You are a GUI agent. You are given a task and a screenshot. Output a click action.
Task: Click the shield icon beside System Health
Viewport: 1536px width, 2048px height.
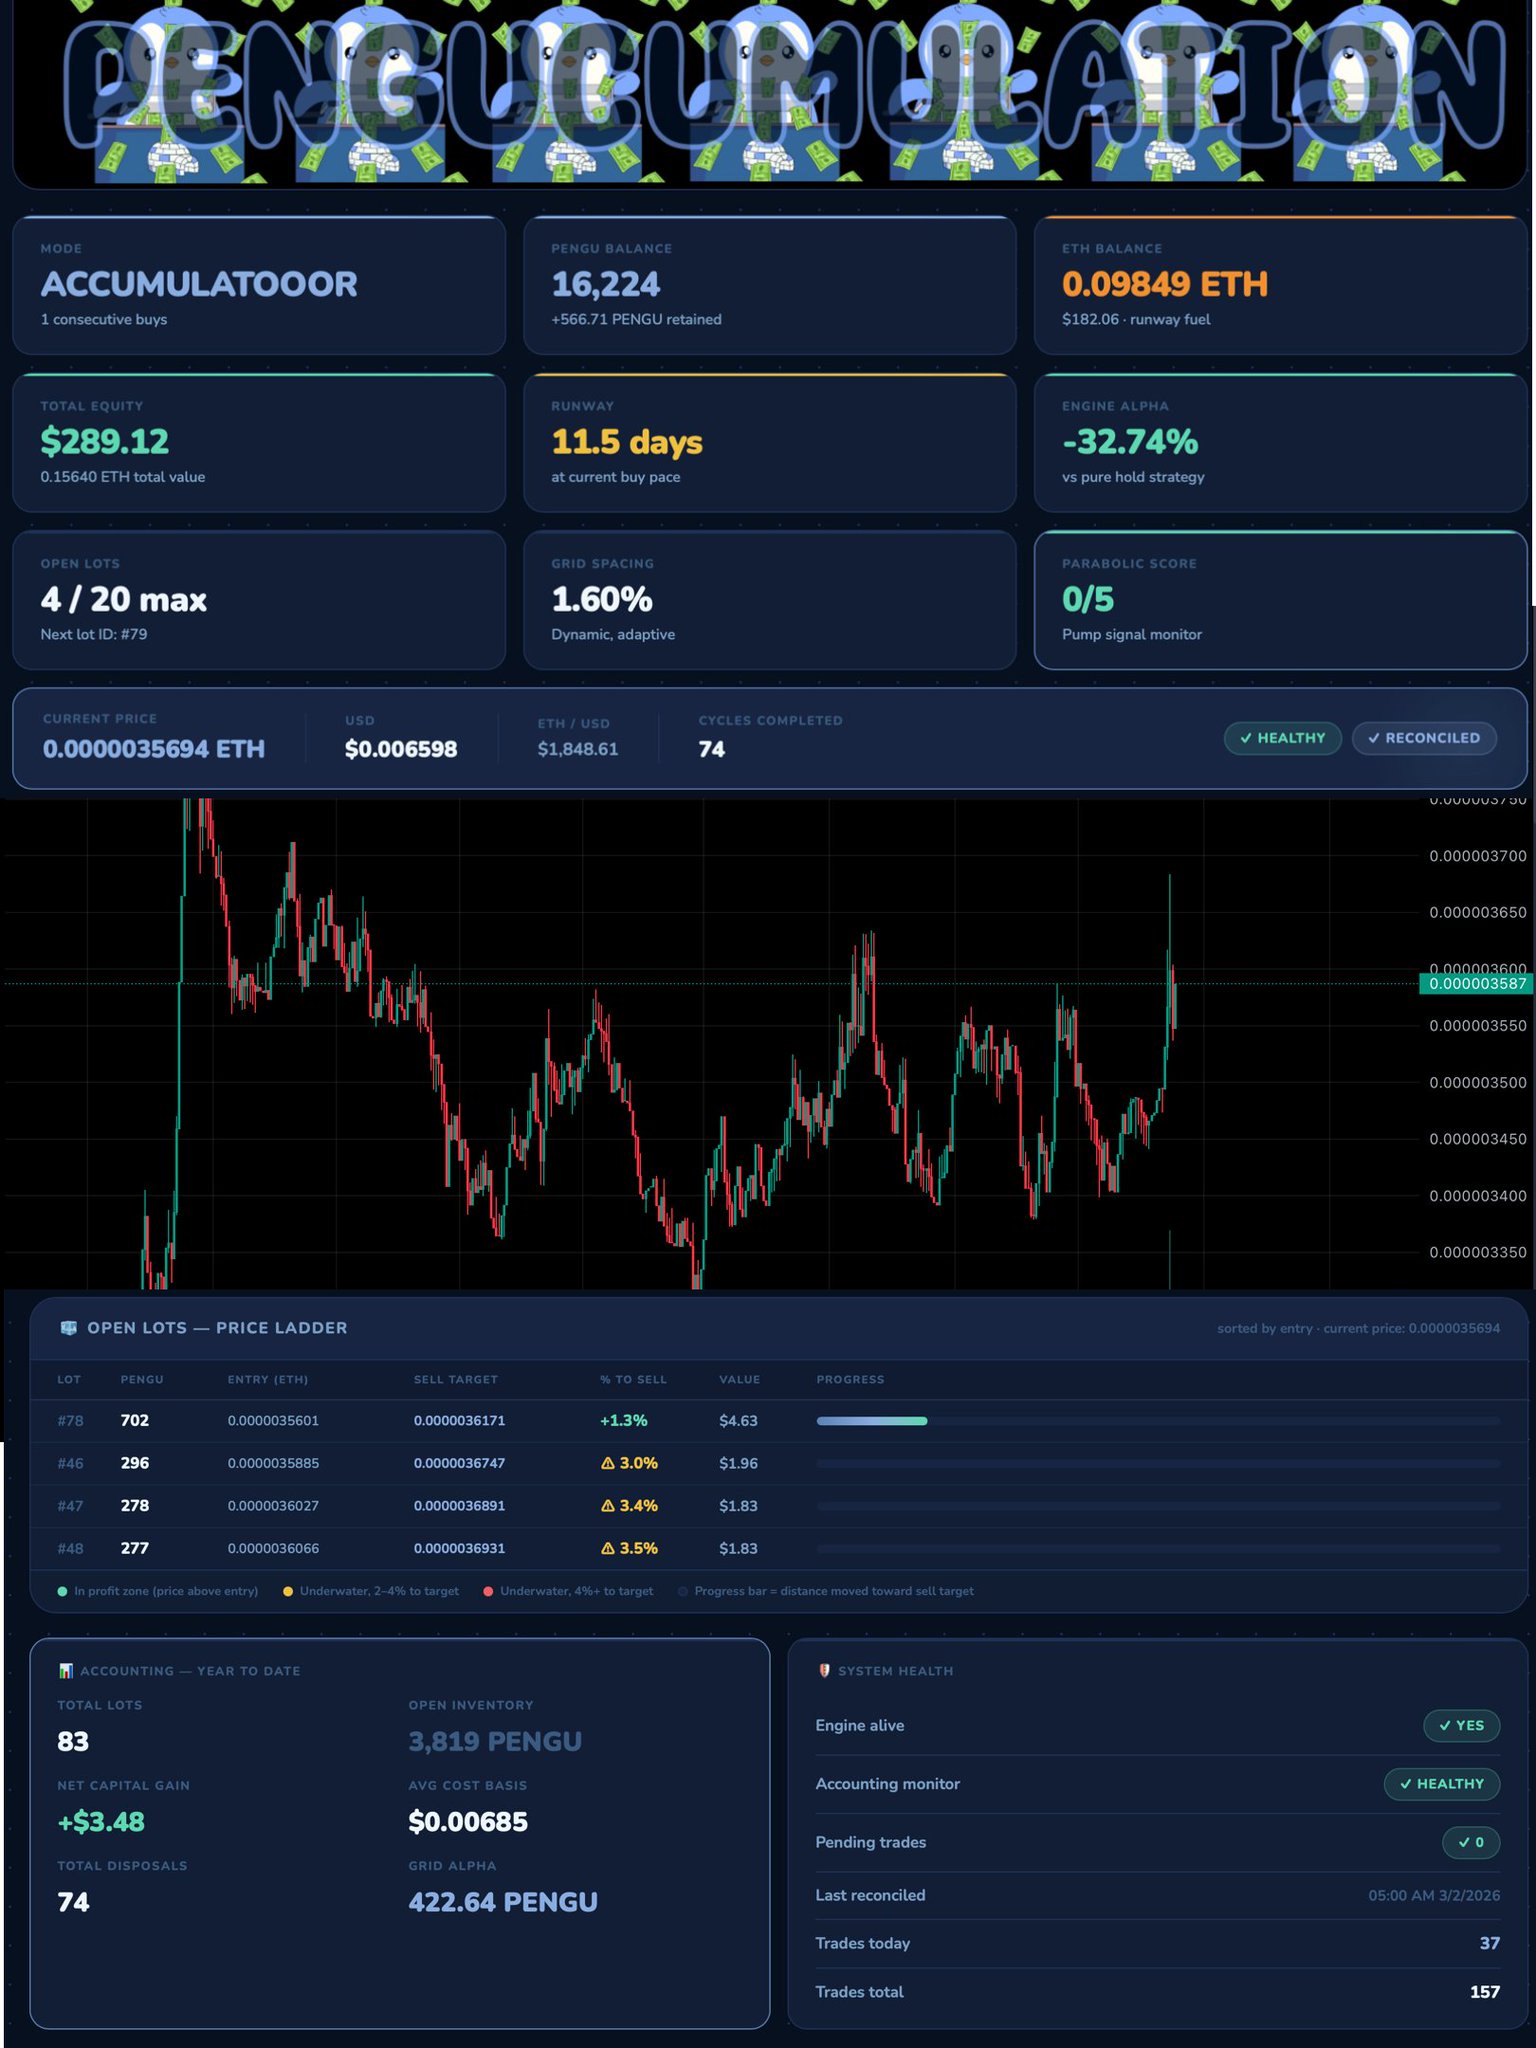824,1671
